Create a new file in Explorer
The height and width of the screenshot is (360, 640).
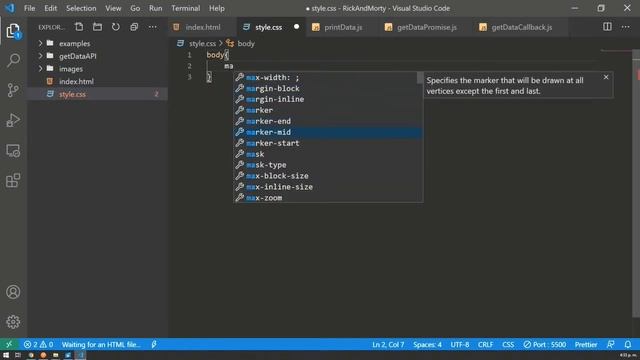(79, 27)
